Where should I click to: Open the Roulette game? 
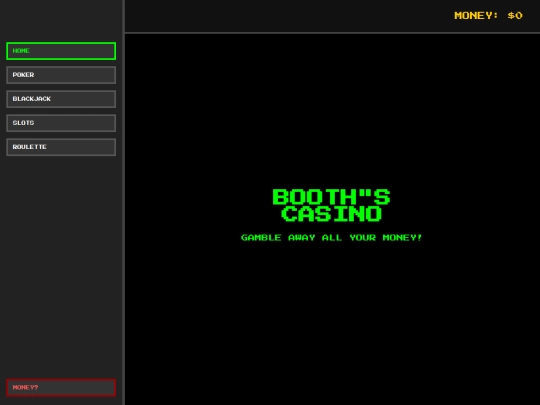click(x=61, y=147)
